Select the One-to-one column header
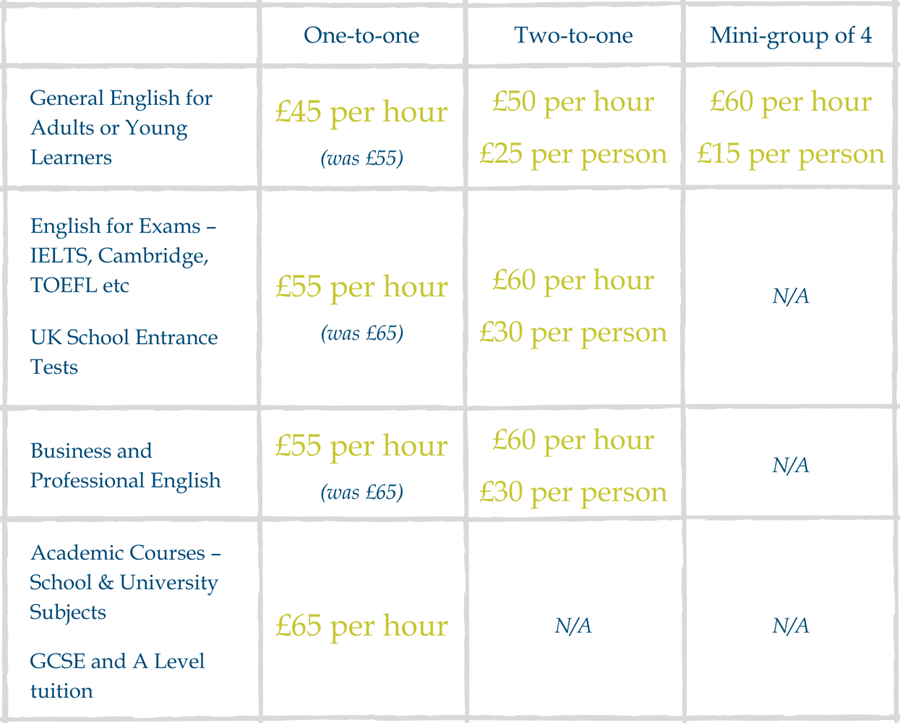 362,35
